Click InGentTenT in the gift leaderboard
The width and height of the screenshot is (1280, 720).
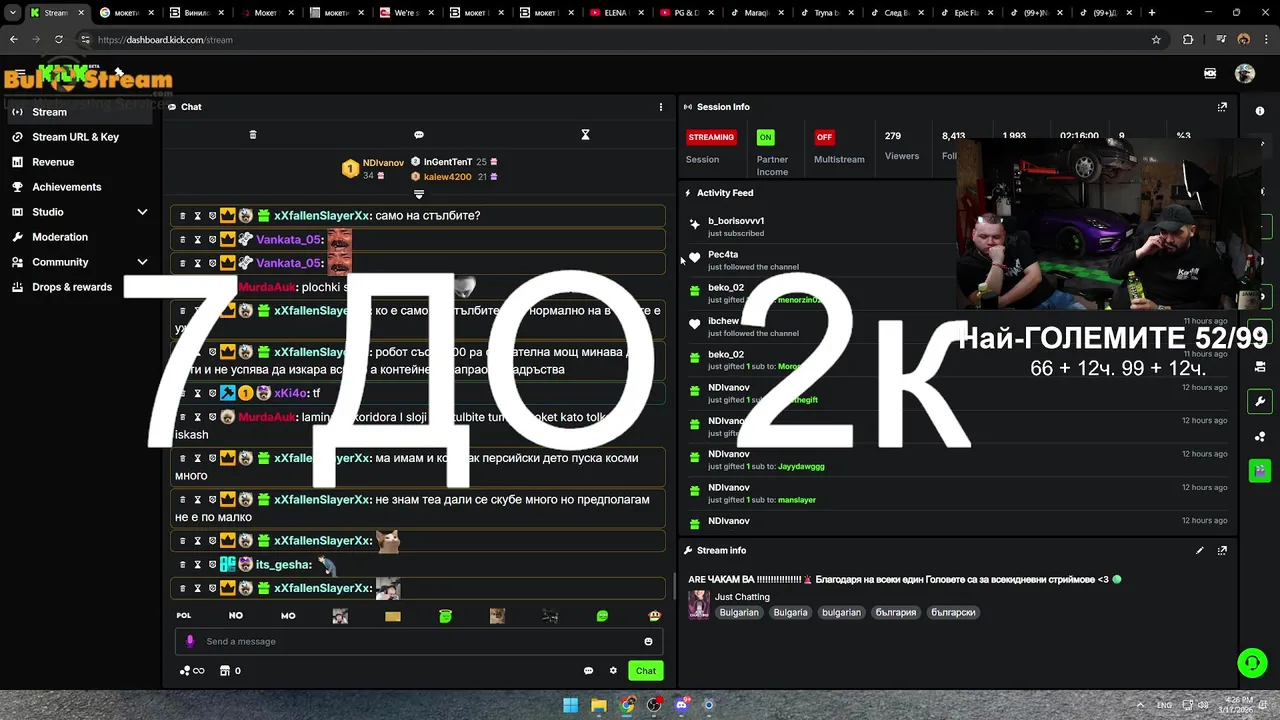(x=447, y=162)
